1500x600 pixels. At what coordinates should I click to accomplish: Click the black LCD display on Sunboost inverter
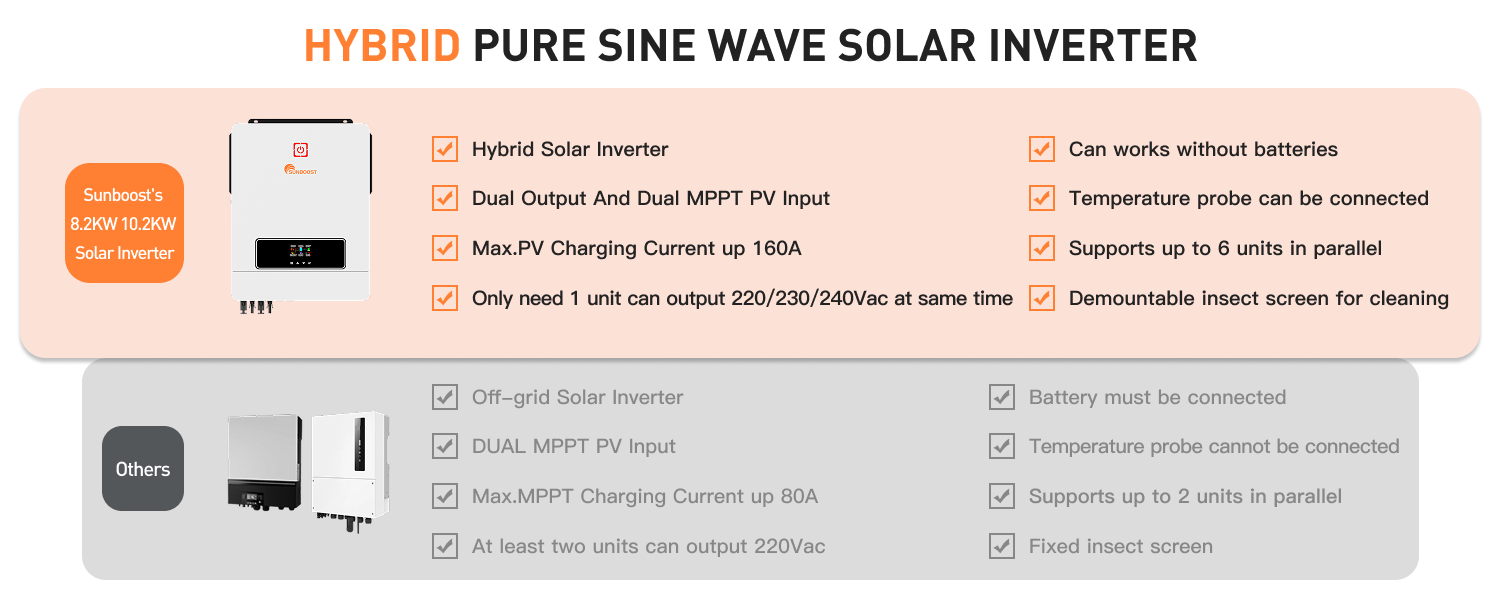click(x=300, y=253)
